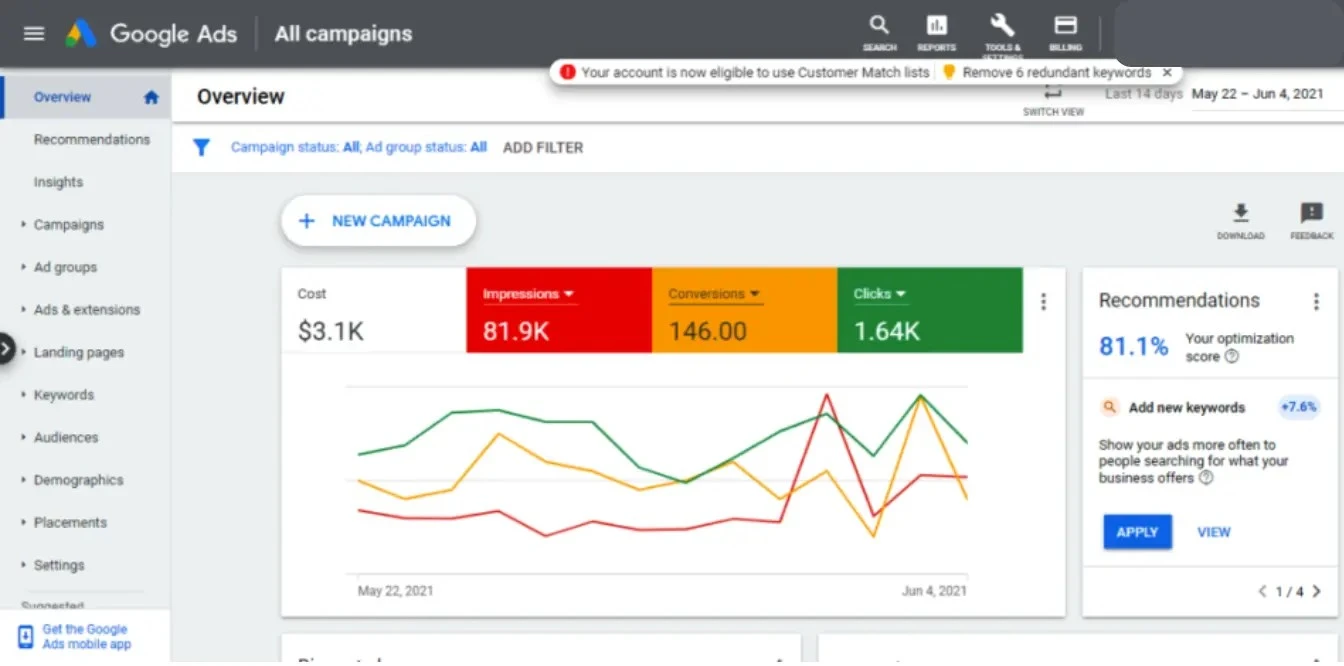1344x666 pixels.
Task: Open the Ad groups section
Action: coord(66,267)
